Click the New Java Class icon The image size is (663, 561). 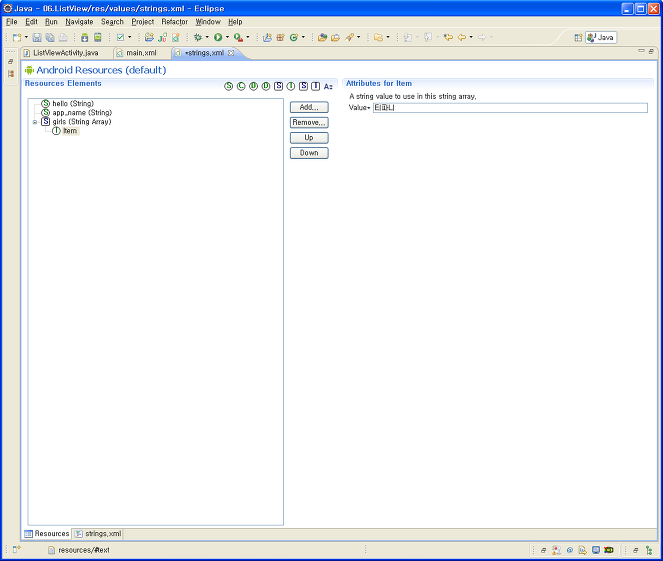(x=294, y=38)
